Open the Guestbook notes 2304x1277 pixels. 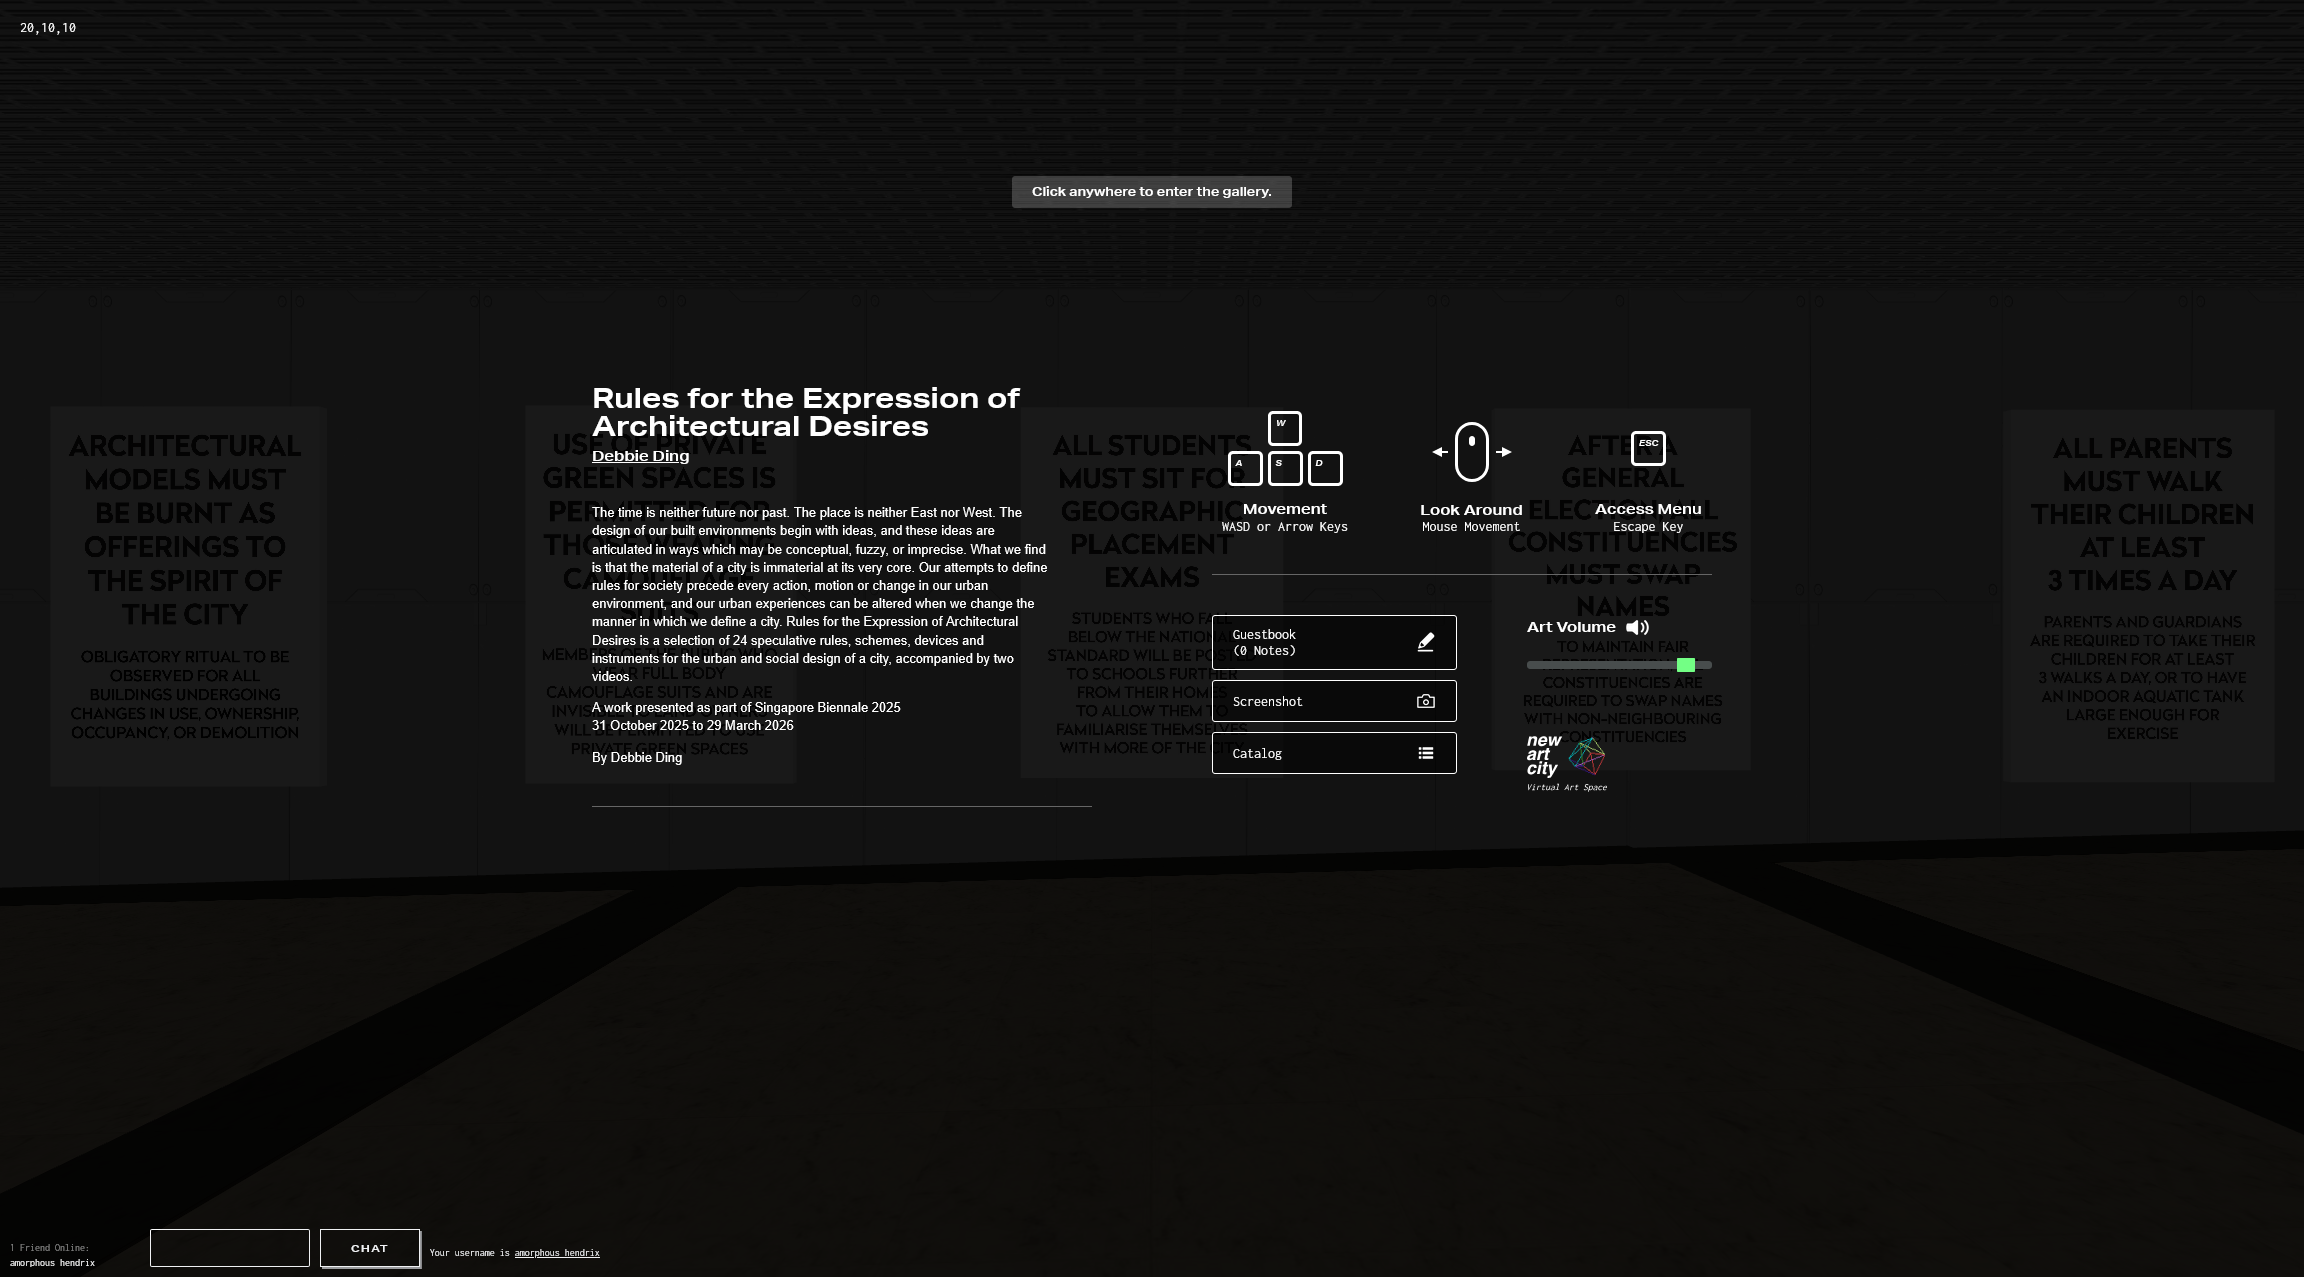(1333, 642)
